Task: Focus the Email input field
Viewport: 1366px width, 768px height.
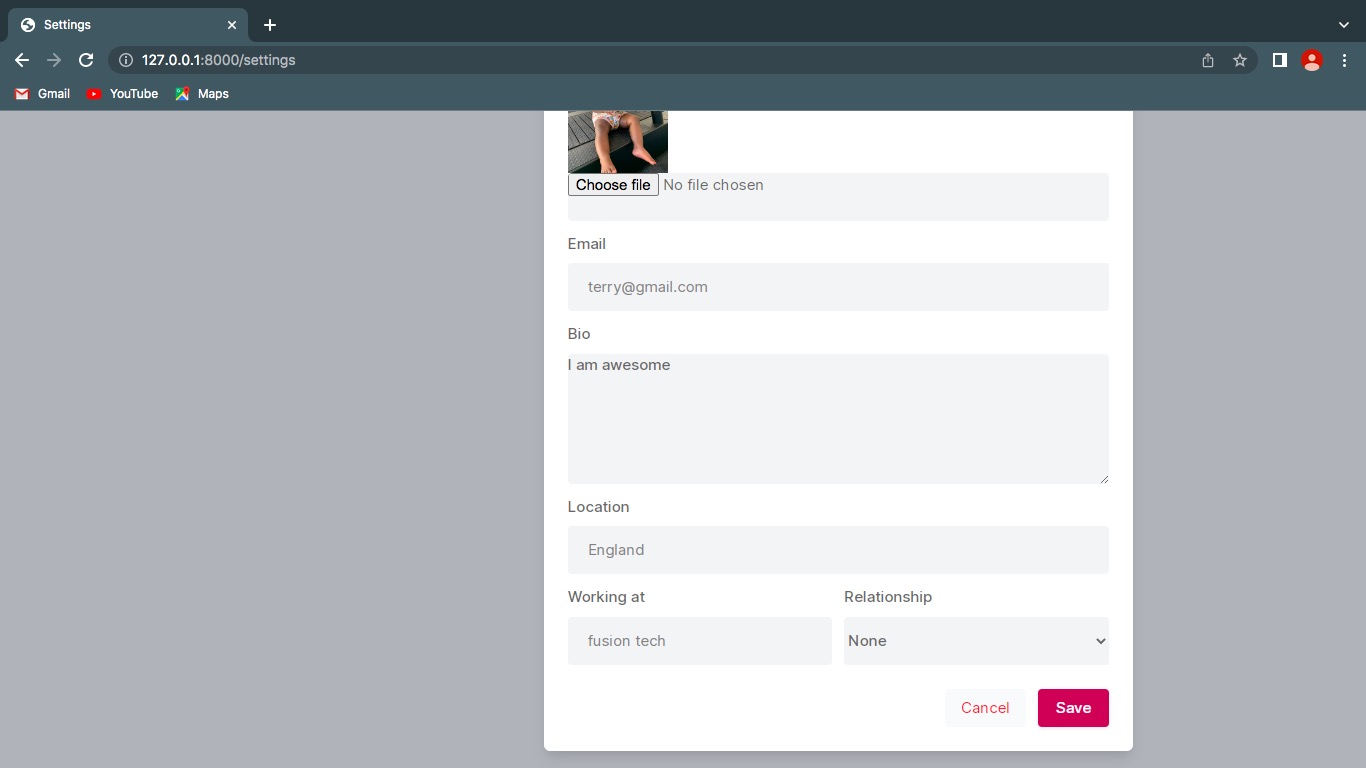Action: (x=838, y=287)
